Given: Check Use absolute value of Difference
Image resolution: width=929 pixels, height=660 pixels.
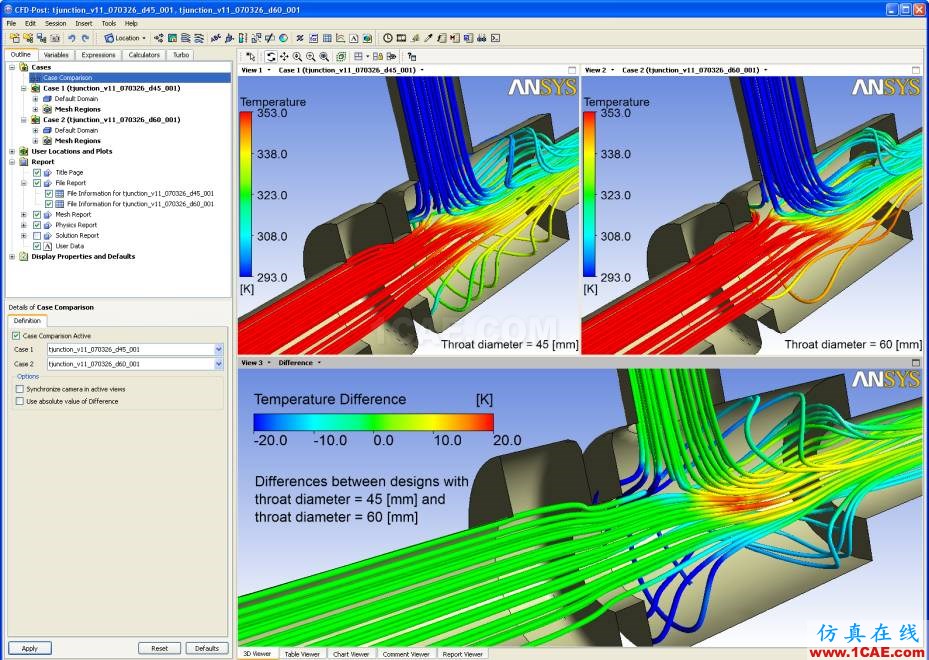Looking at the screenshot, I should pos(20,401).
